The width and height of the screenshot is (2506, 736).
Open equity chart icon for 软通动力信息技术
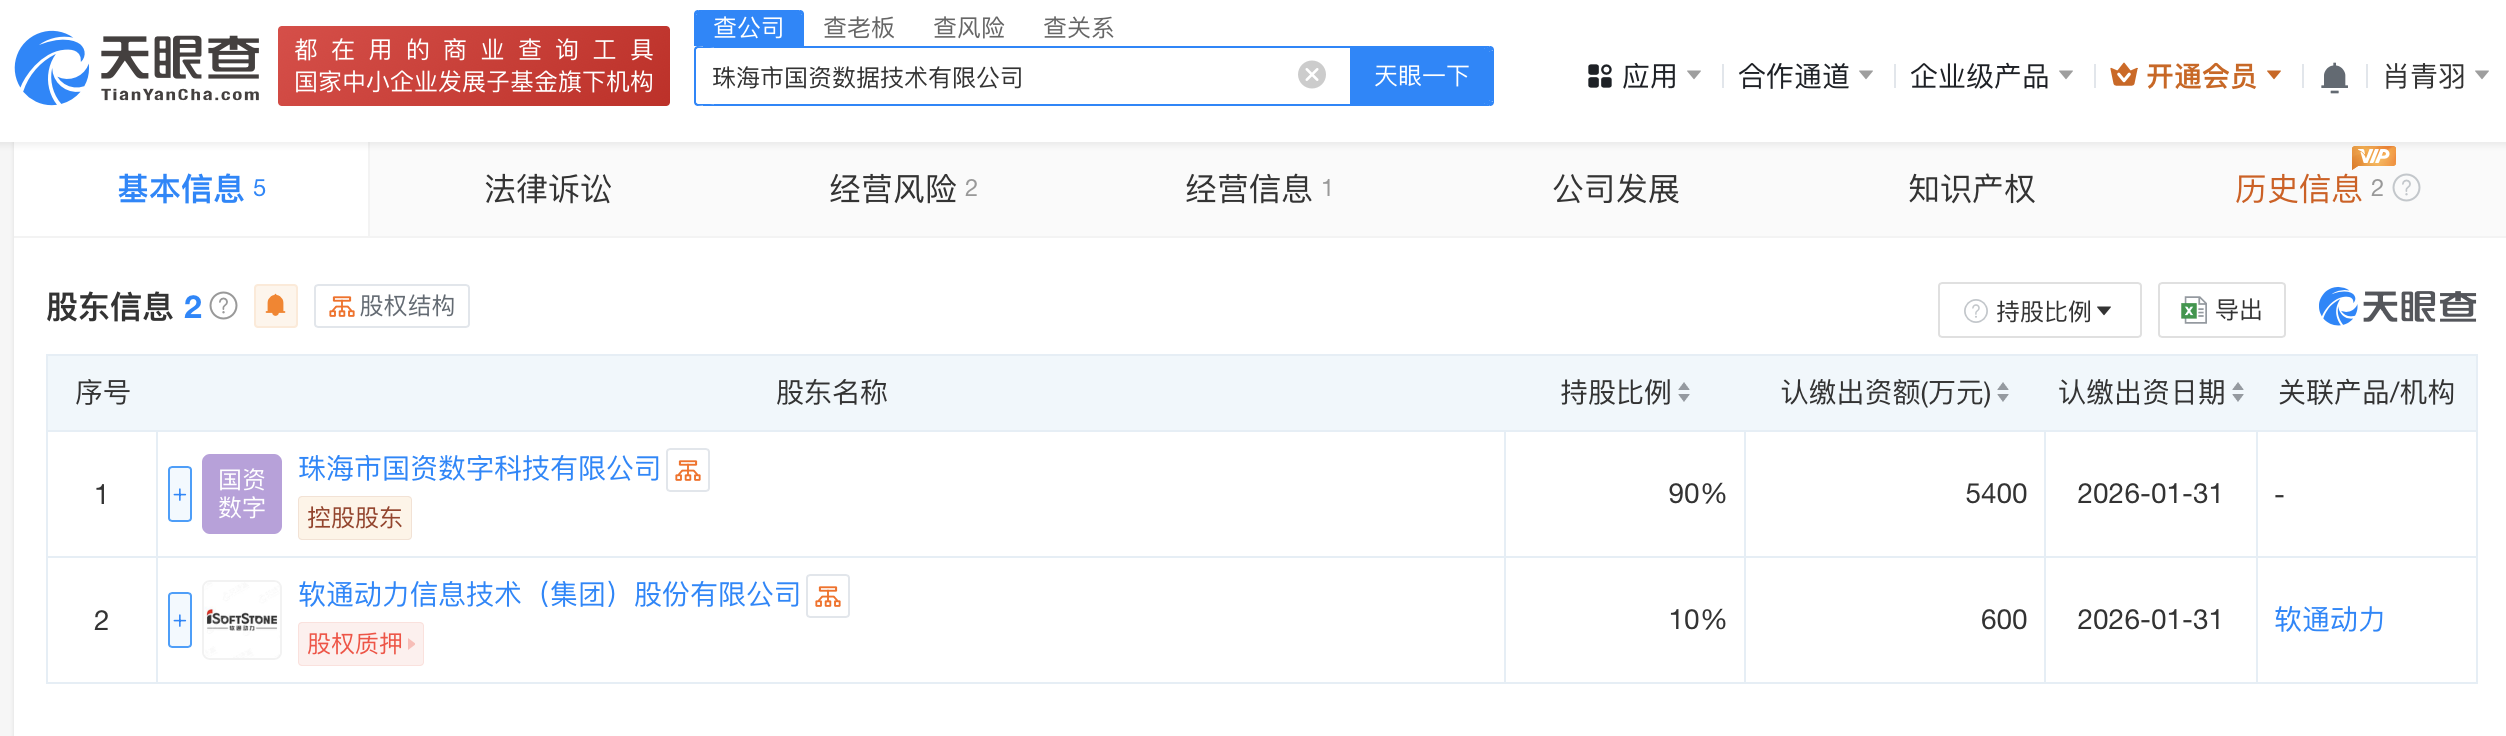pos(828,596)
